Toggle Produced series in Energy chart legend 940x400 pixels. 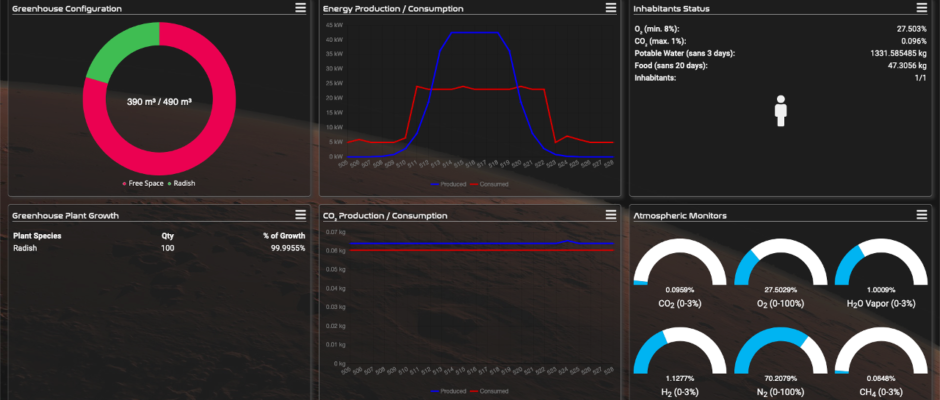point(450,184)
